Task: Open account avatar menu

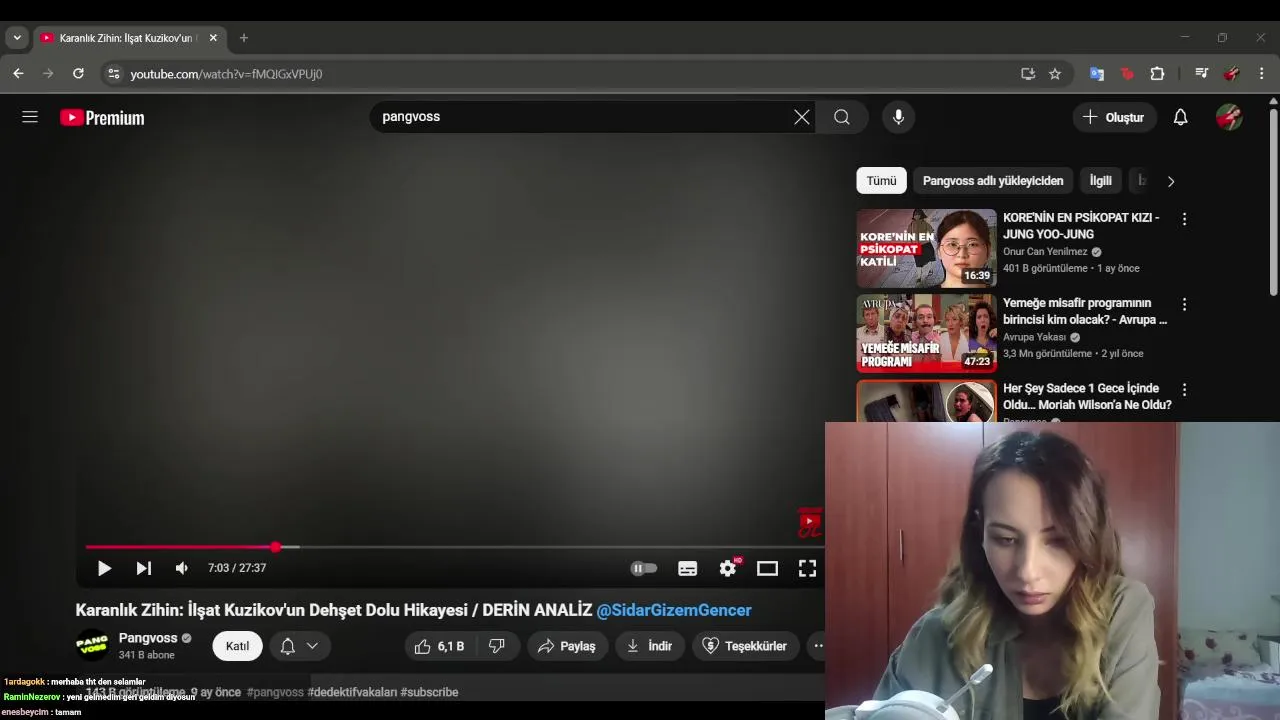Action: click(1229, 117)
